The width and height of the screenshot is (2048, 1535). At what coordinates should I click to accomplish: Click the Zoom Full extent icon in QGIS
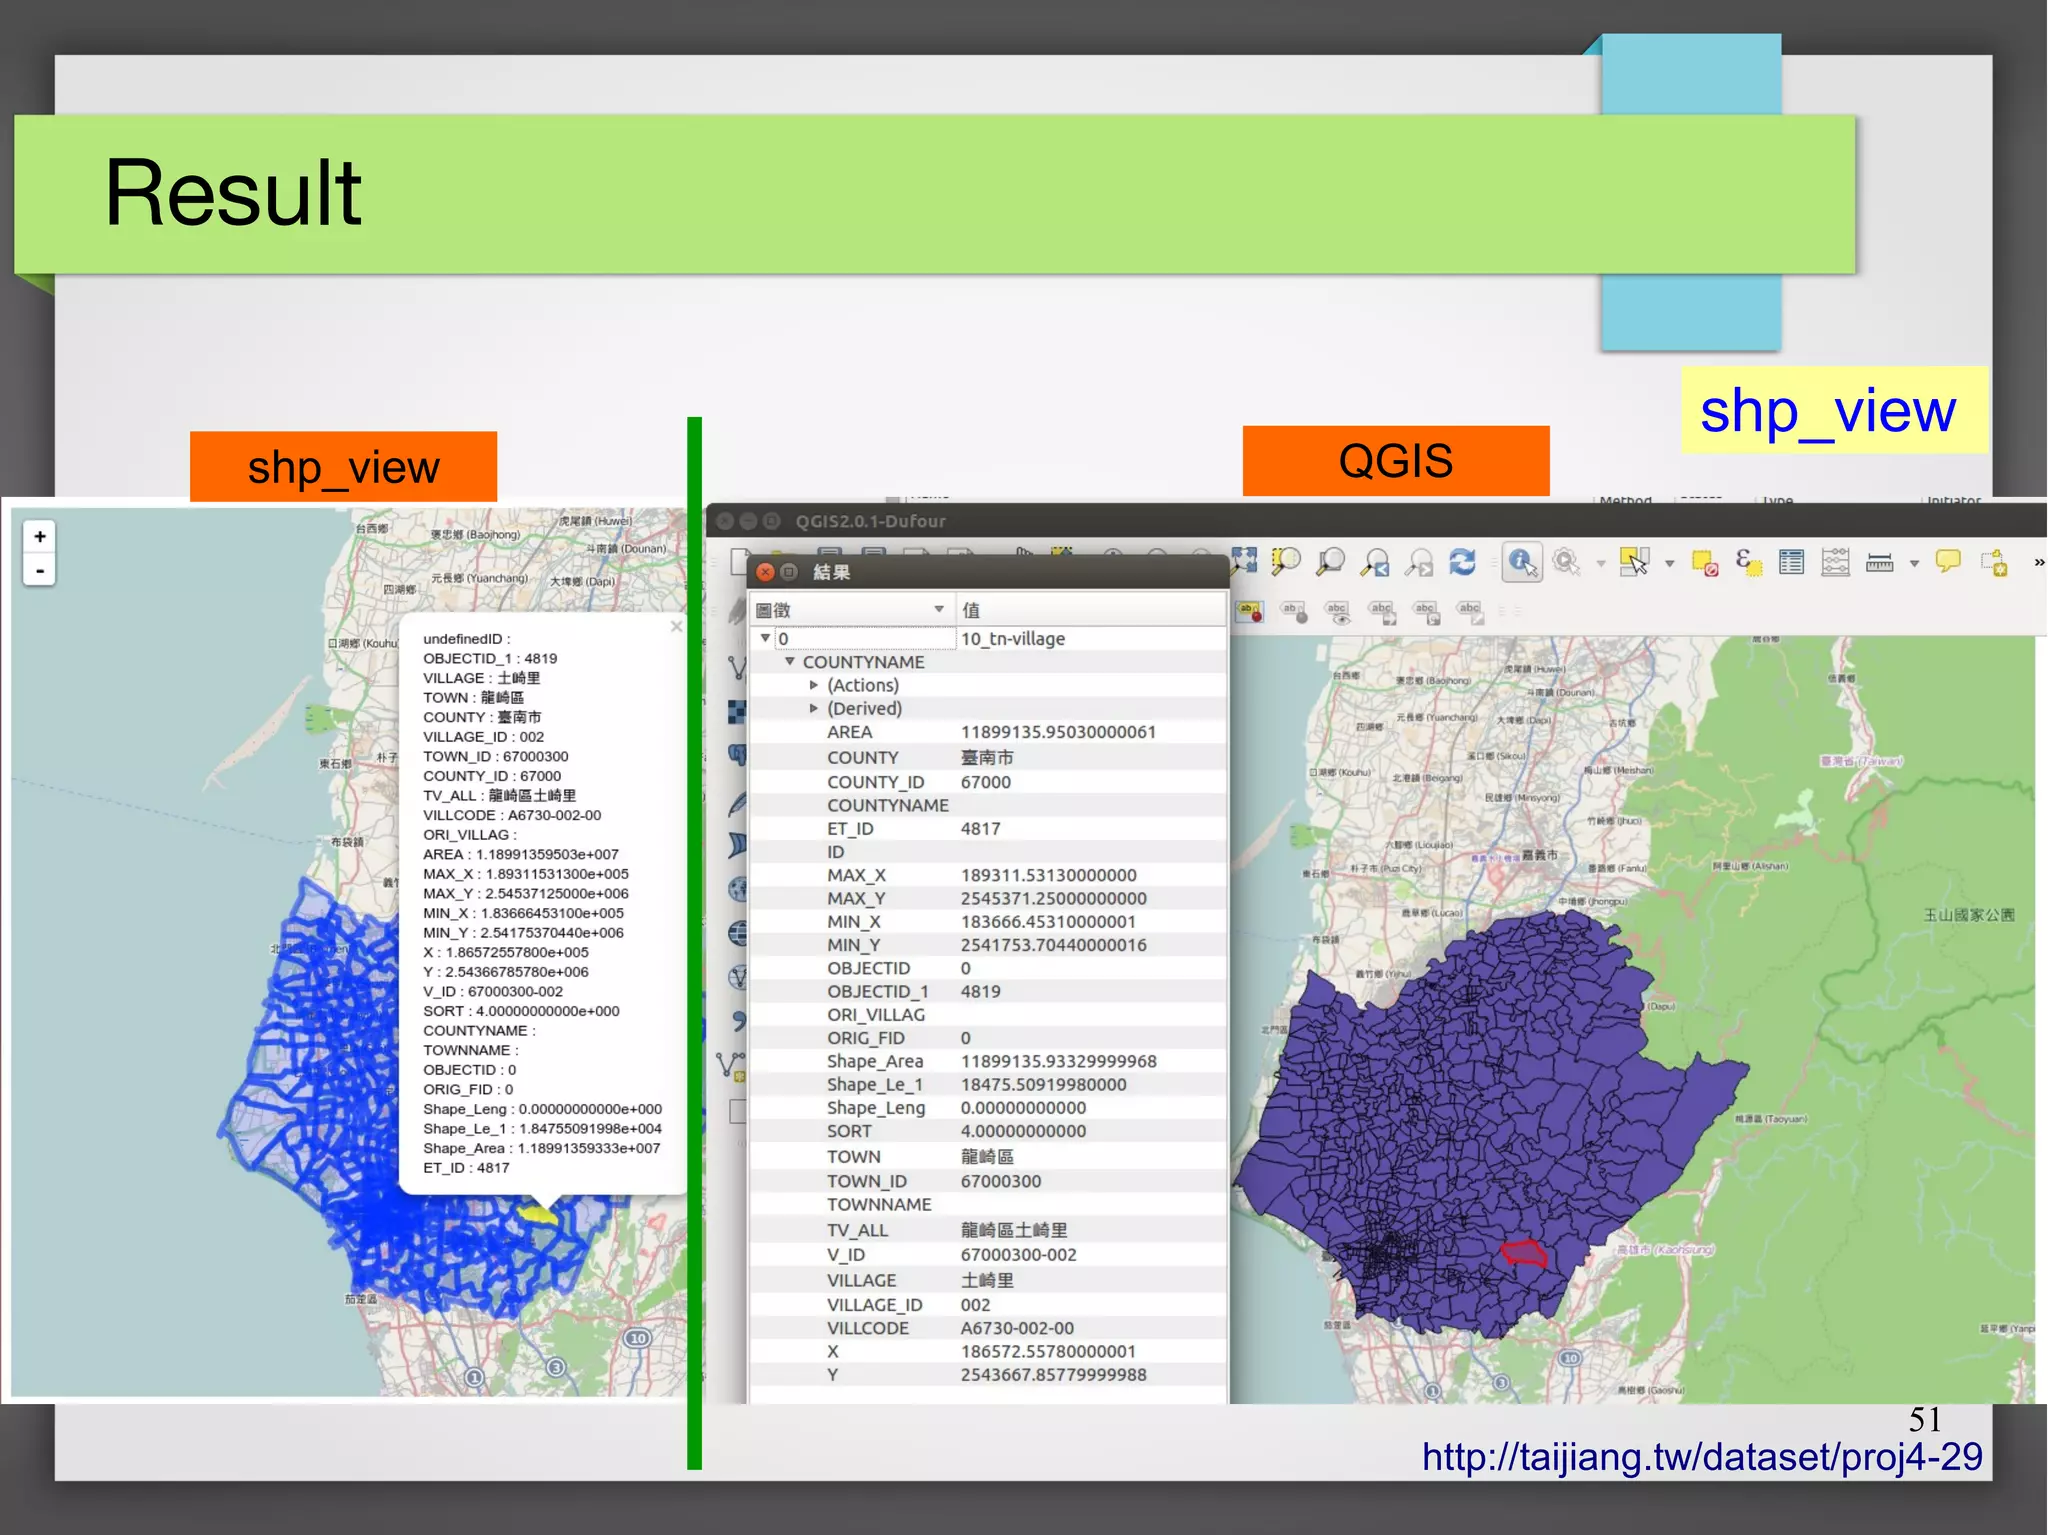[x=1244, y=561]
